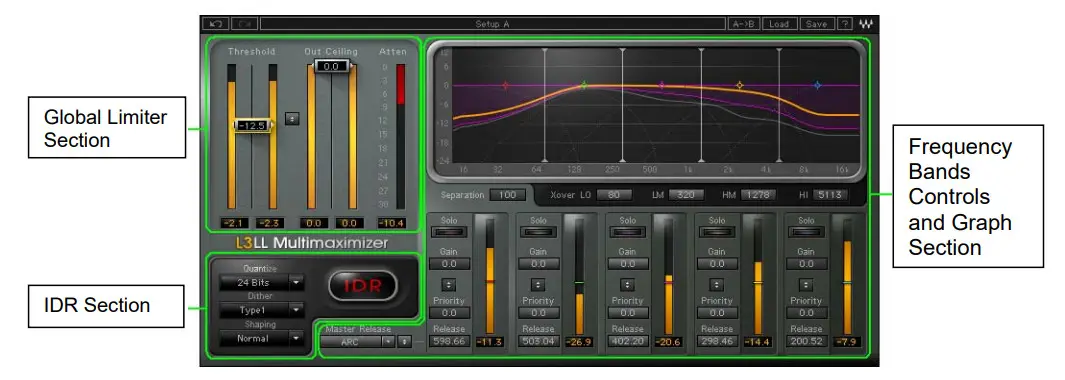Screen dimensions: 1065x380
Task: Click the Load button
Action: [779, 24]
